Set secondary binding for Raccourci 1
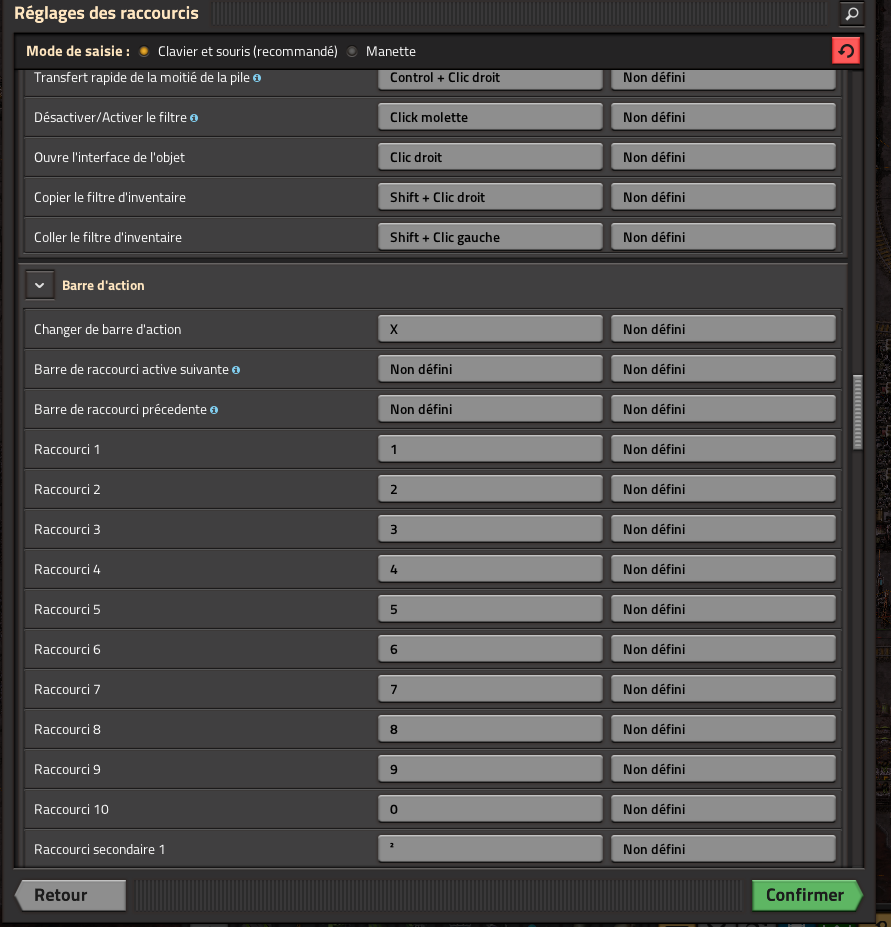The image size is (891, 927). pos(723,449)
